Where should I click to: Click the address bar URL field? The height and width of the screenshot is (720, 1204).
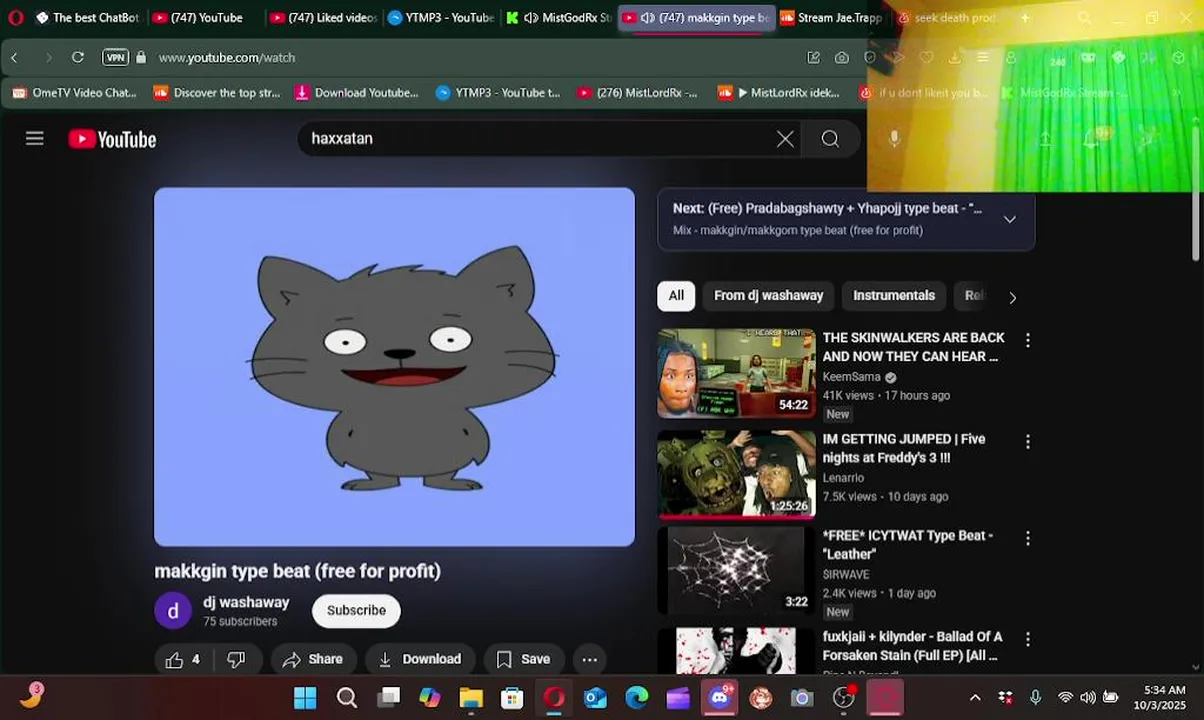click(226, 58)
